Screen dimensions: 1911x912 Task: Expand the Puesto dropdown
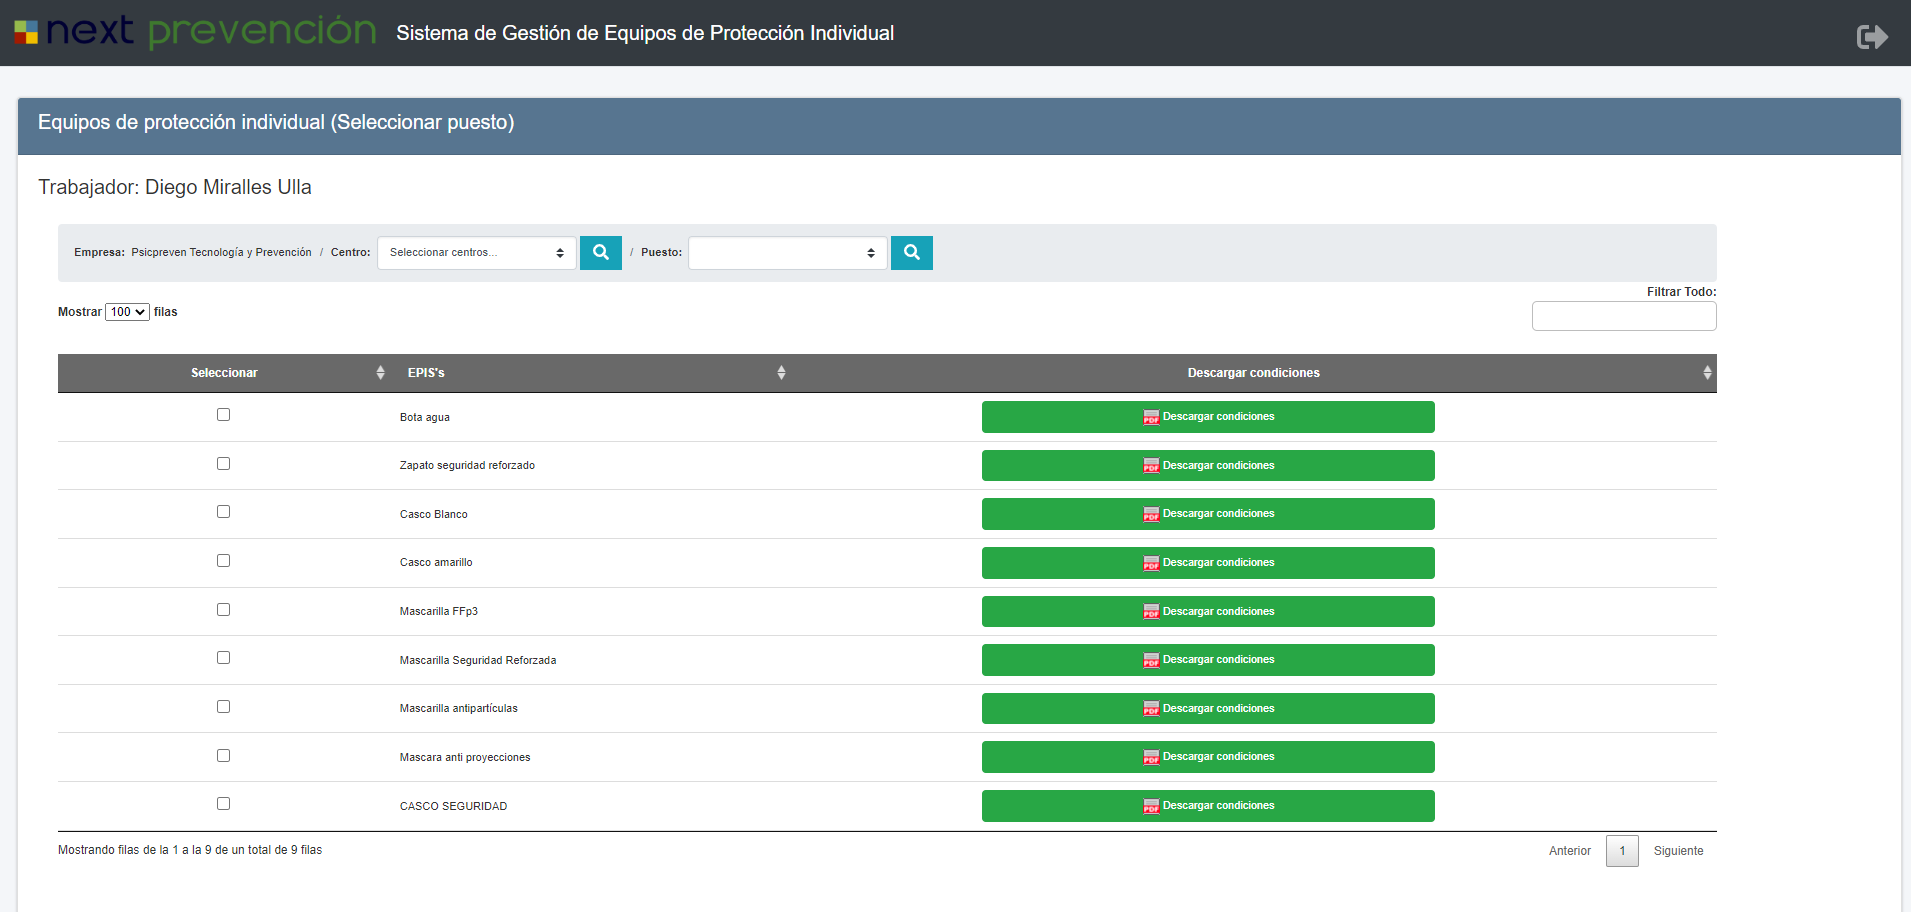point(787,253)
